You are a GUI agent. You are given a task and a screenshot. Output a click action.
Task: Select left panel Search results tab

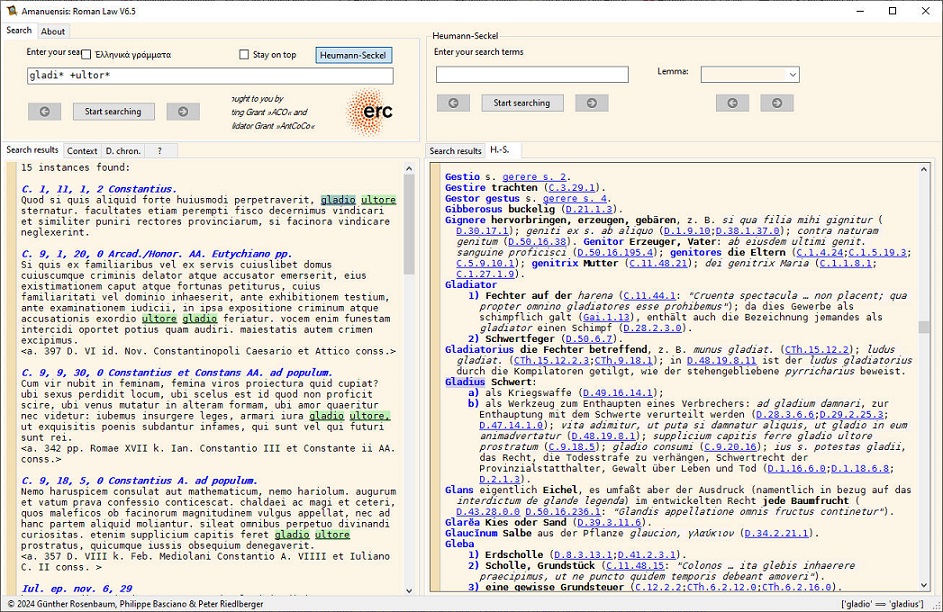point(32,150)
